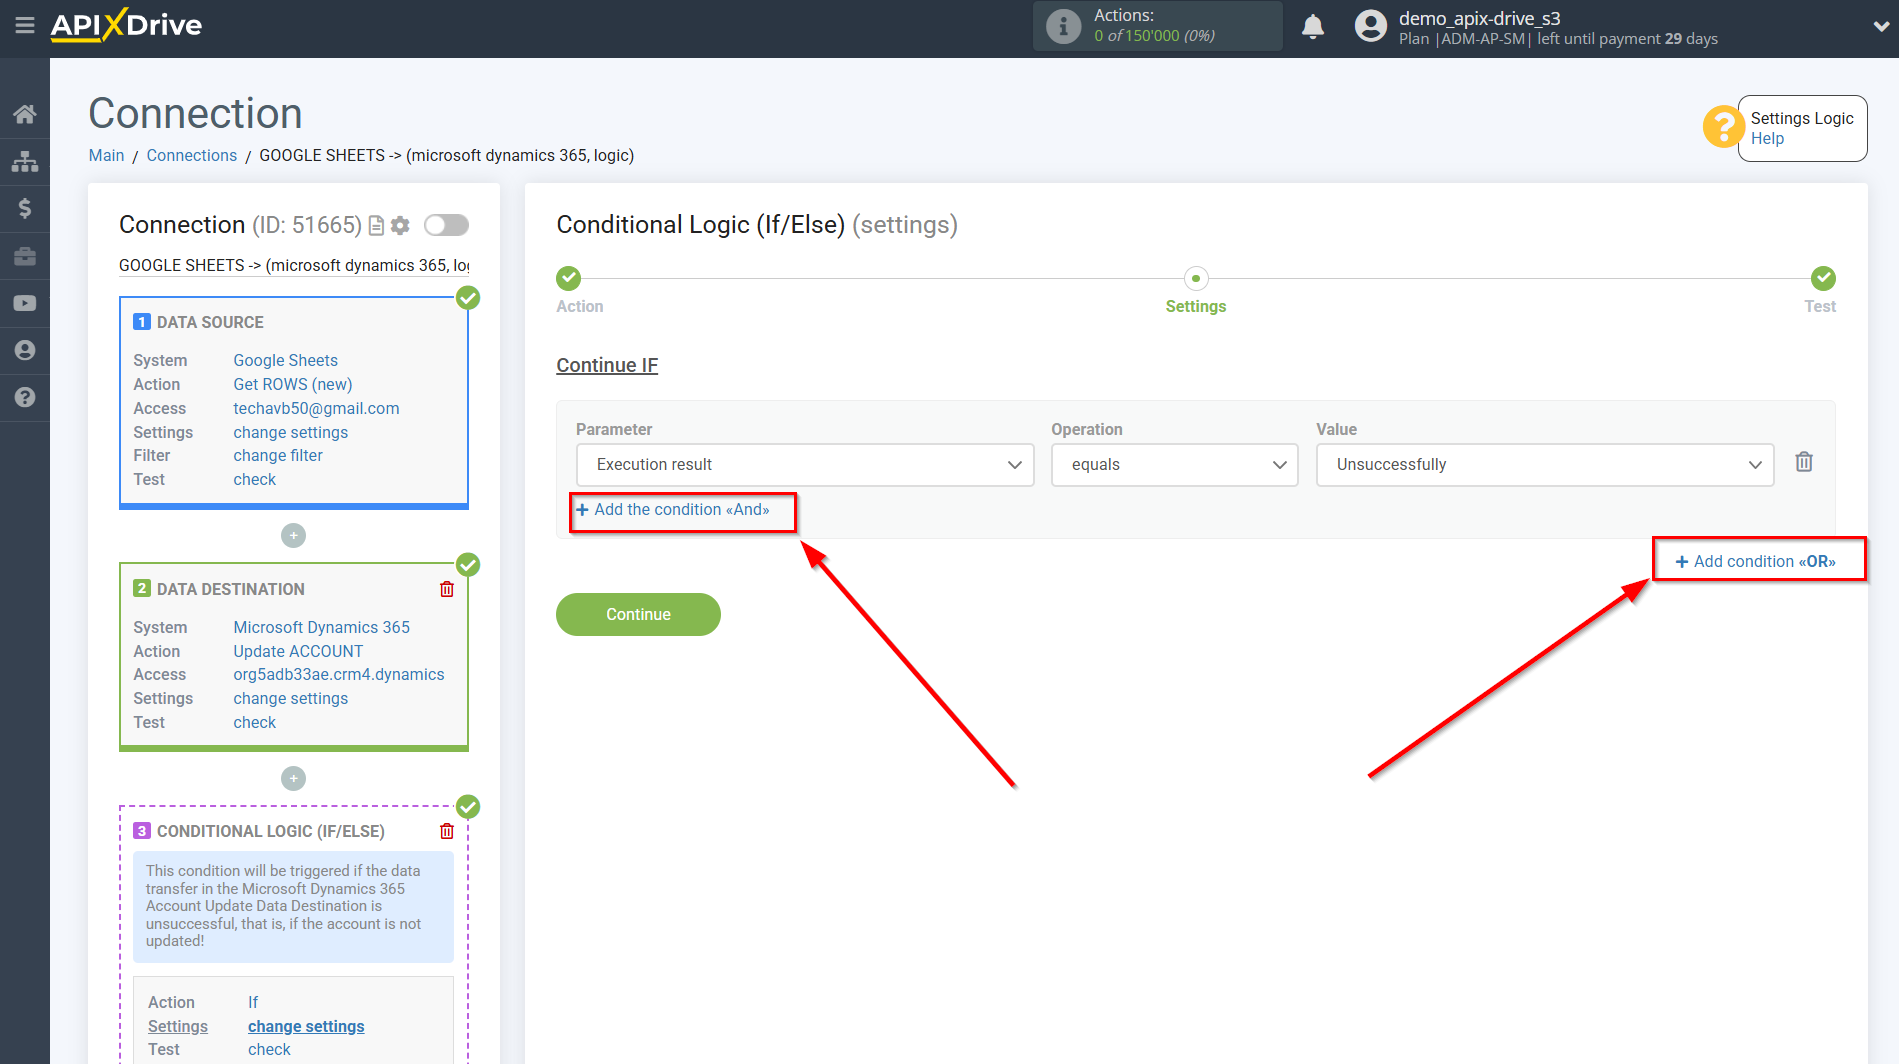
Task: Click the actions info icon
Action: coord(1063,26)
